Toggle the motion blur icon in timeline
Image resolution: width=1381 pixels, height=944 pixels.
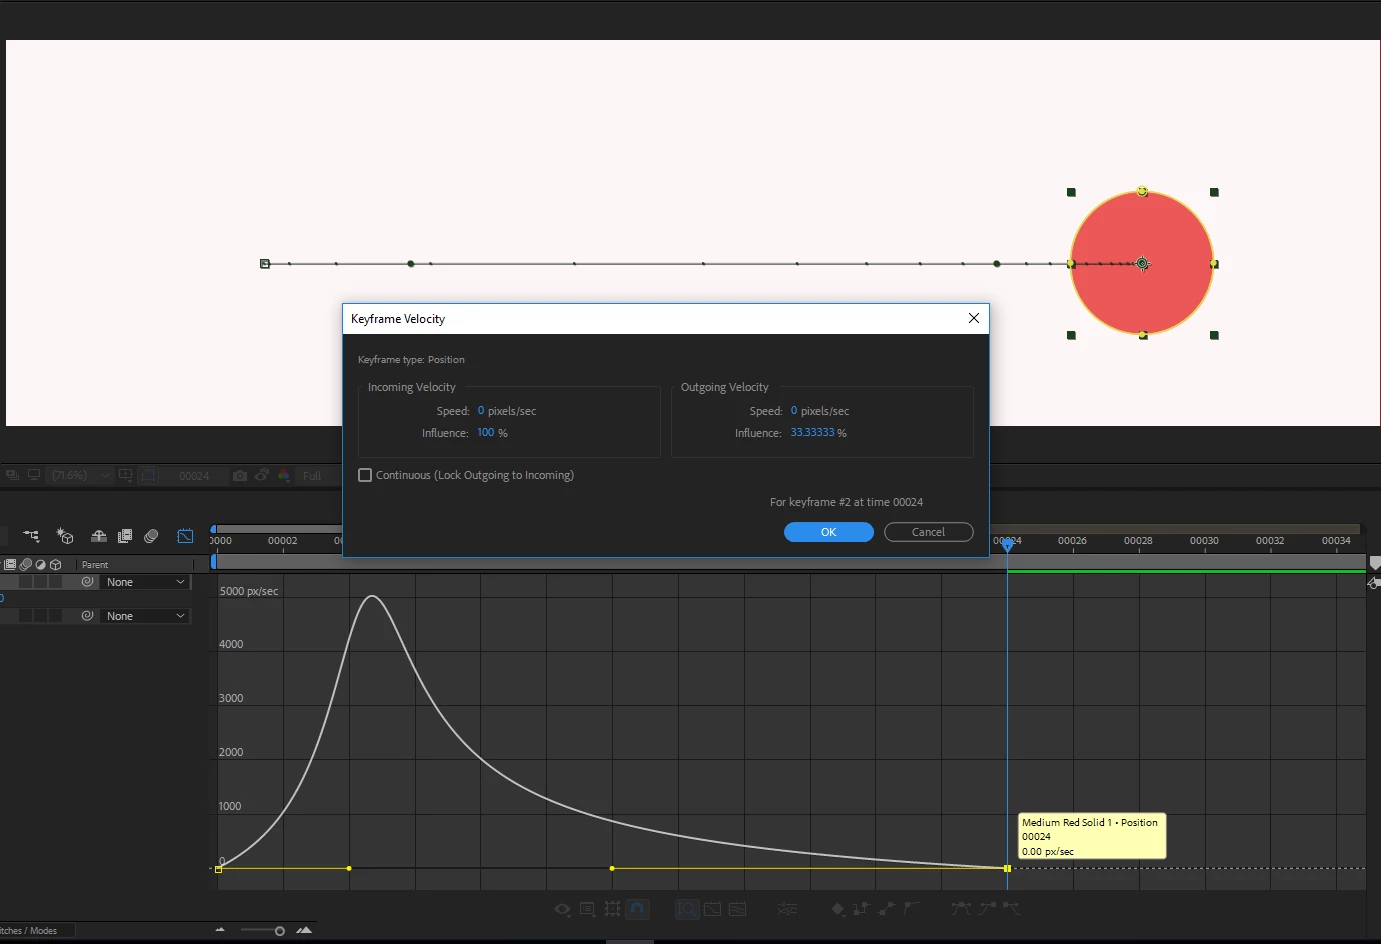[x=151, y=536]
